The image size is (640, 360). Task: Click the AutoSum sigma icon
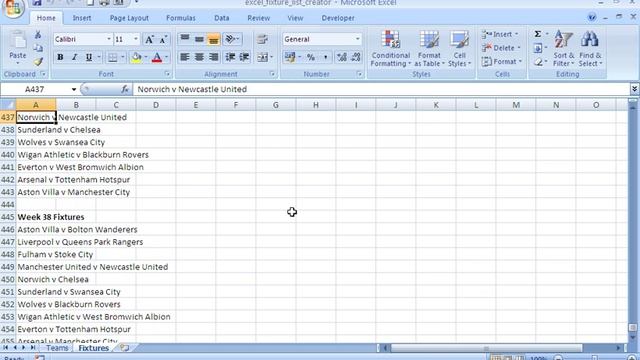click(x=538, y=34)
